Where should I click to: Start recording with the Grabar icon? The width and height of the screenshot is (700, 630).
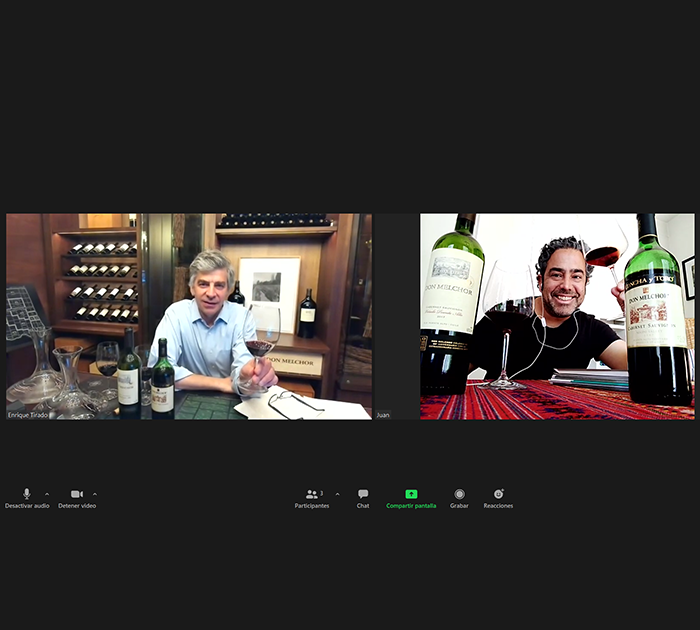click(x=459, y=494)
